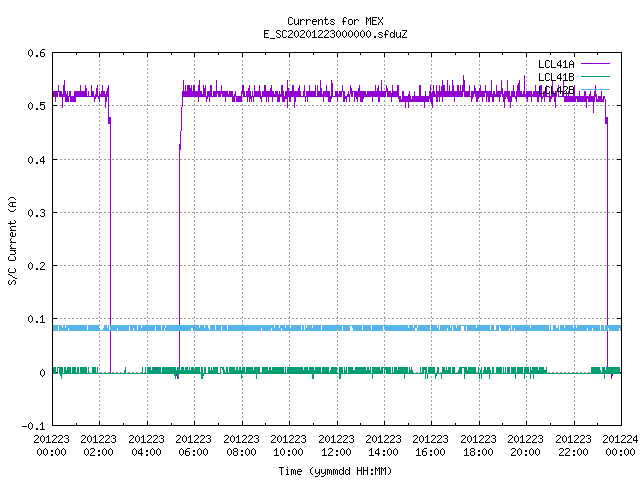Click the x-axis label "Time (yymmdd HH:MM)"
The width and height of the screenshot is (640, 480).
coord(335,471)
